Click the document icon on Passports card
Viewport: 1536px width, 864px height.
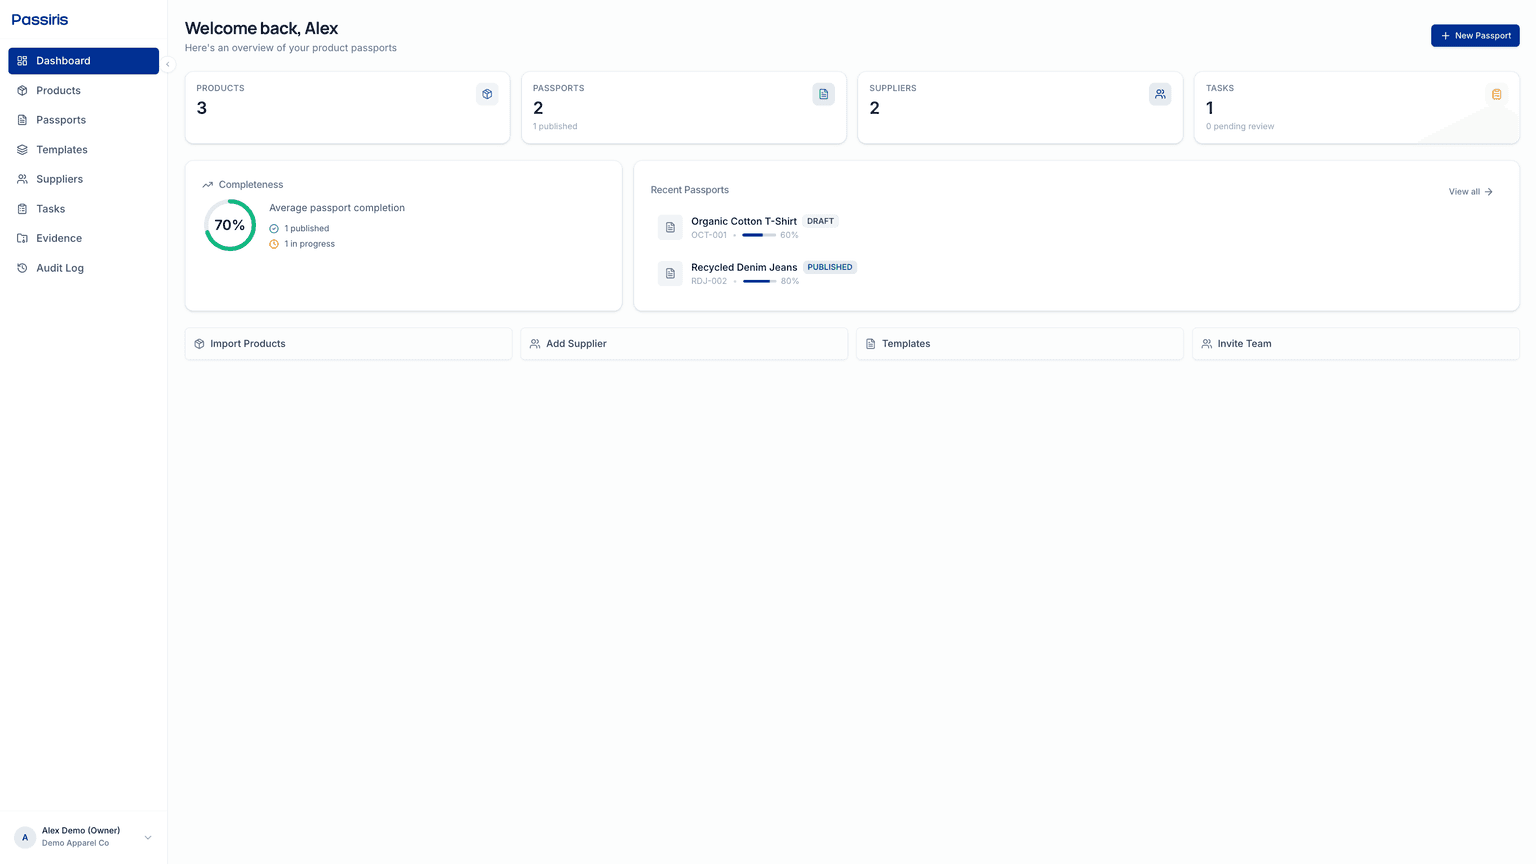click(823, 93)
